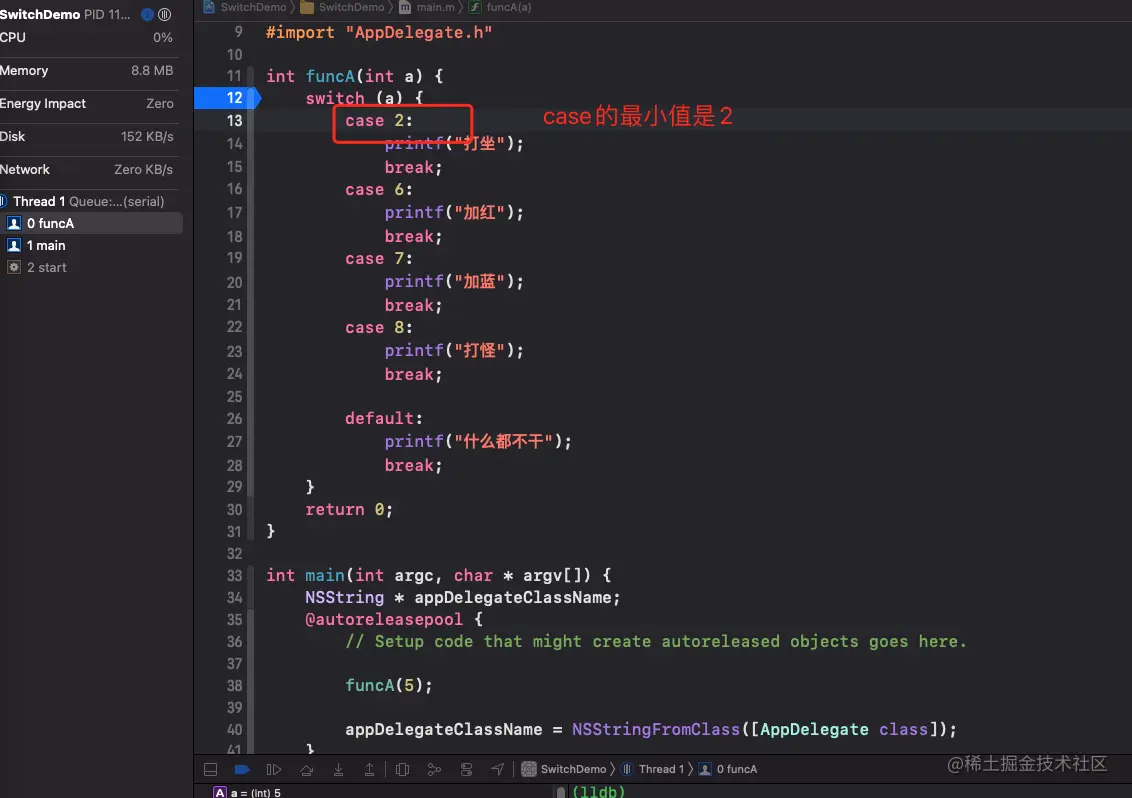Click the "default:" code line
This screenshot has width=1132, height=798.
point(383,419)
